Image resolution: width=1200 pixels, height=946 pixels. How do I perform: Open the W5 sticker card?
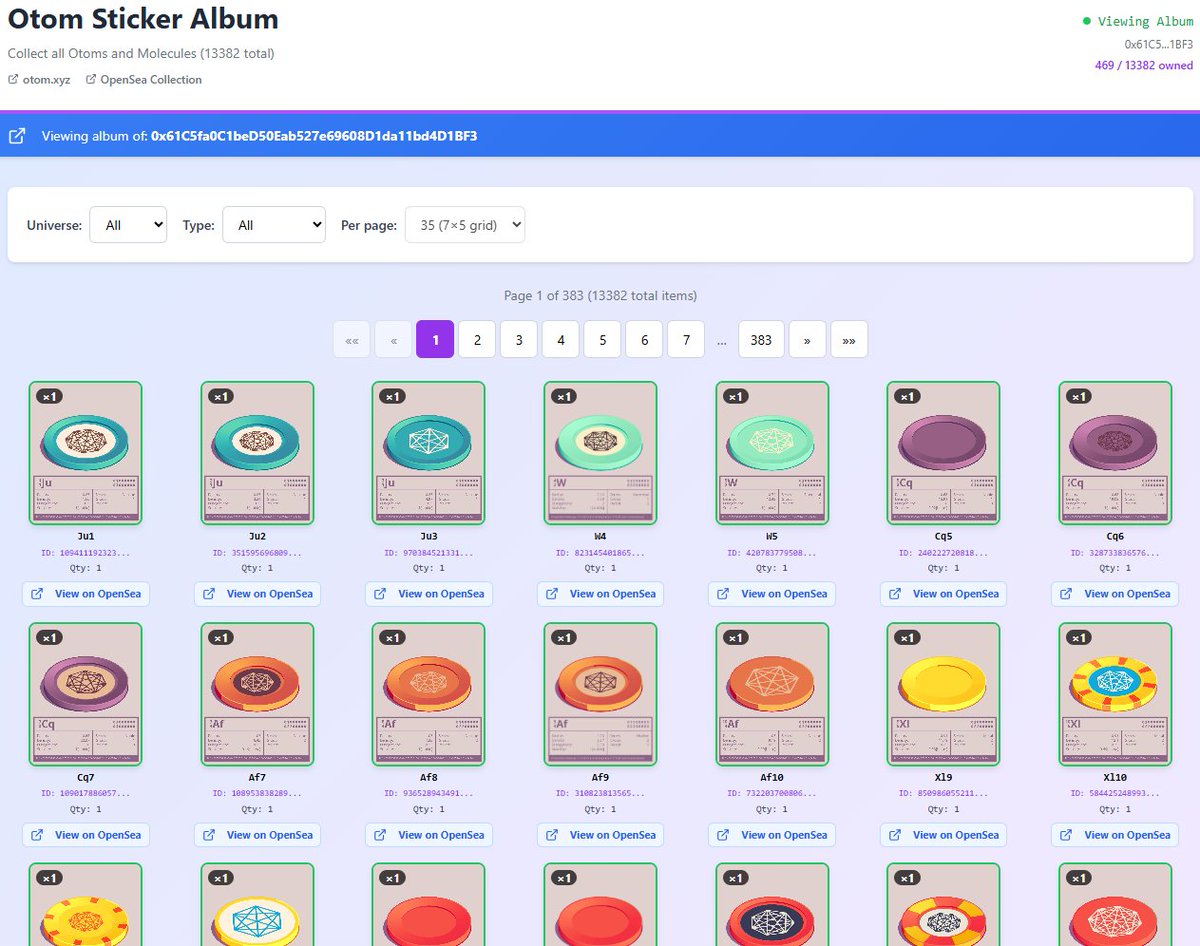pyautogui.click(x=772, y=453)
